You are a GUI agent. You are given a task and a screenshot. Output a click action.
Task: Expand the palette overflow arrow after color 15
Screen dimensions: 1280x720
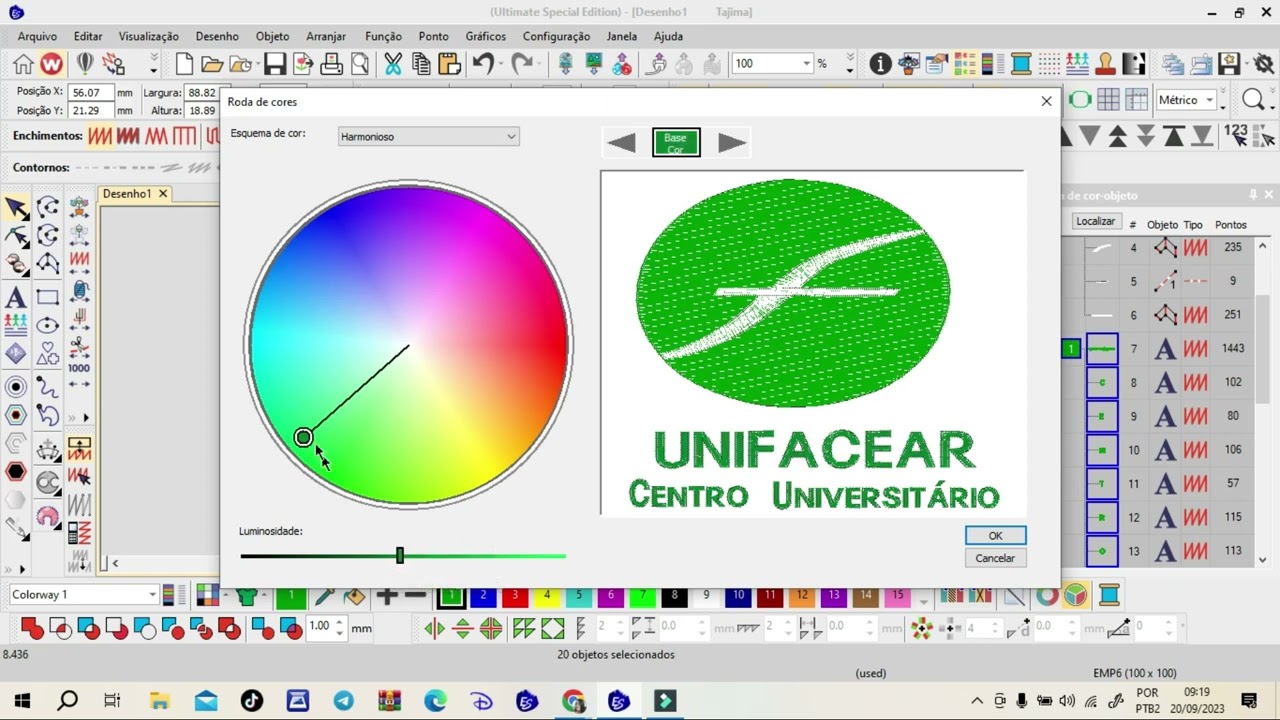point(923,600)
